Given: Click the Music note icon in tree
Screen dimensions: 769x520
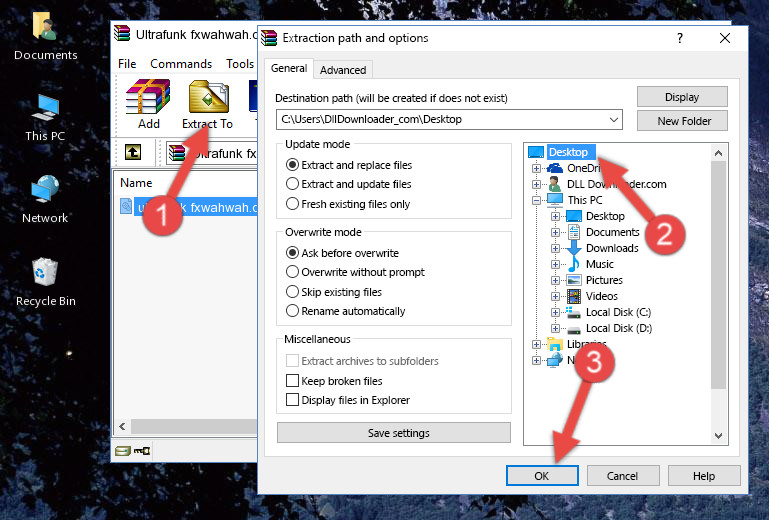Looking at the screenshot, I should click(x=573, y=264).
